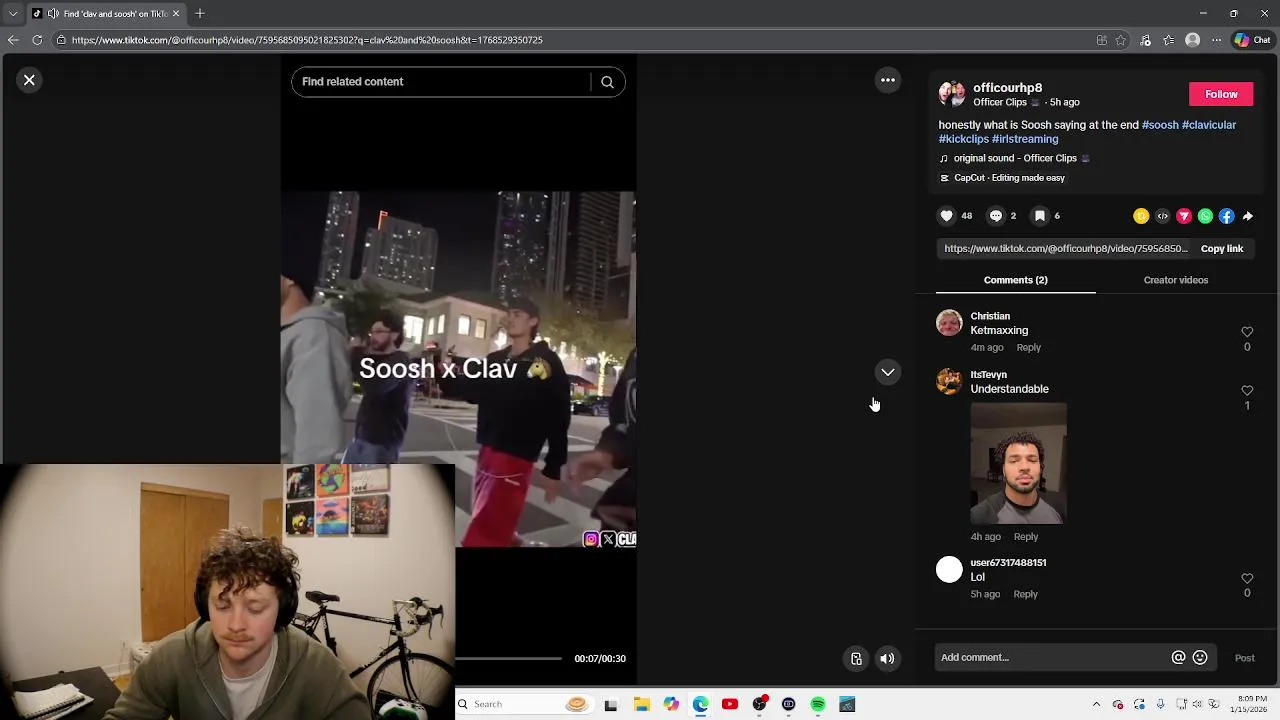Open image in ItsTevyn's comment
Image resolution: width=1280 pixels, height=720 pixels.
1018,463
